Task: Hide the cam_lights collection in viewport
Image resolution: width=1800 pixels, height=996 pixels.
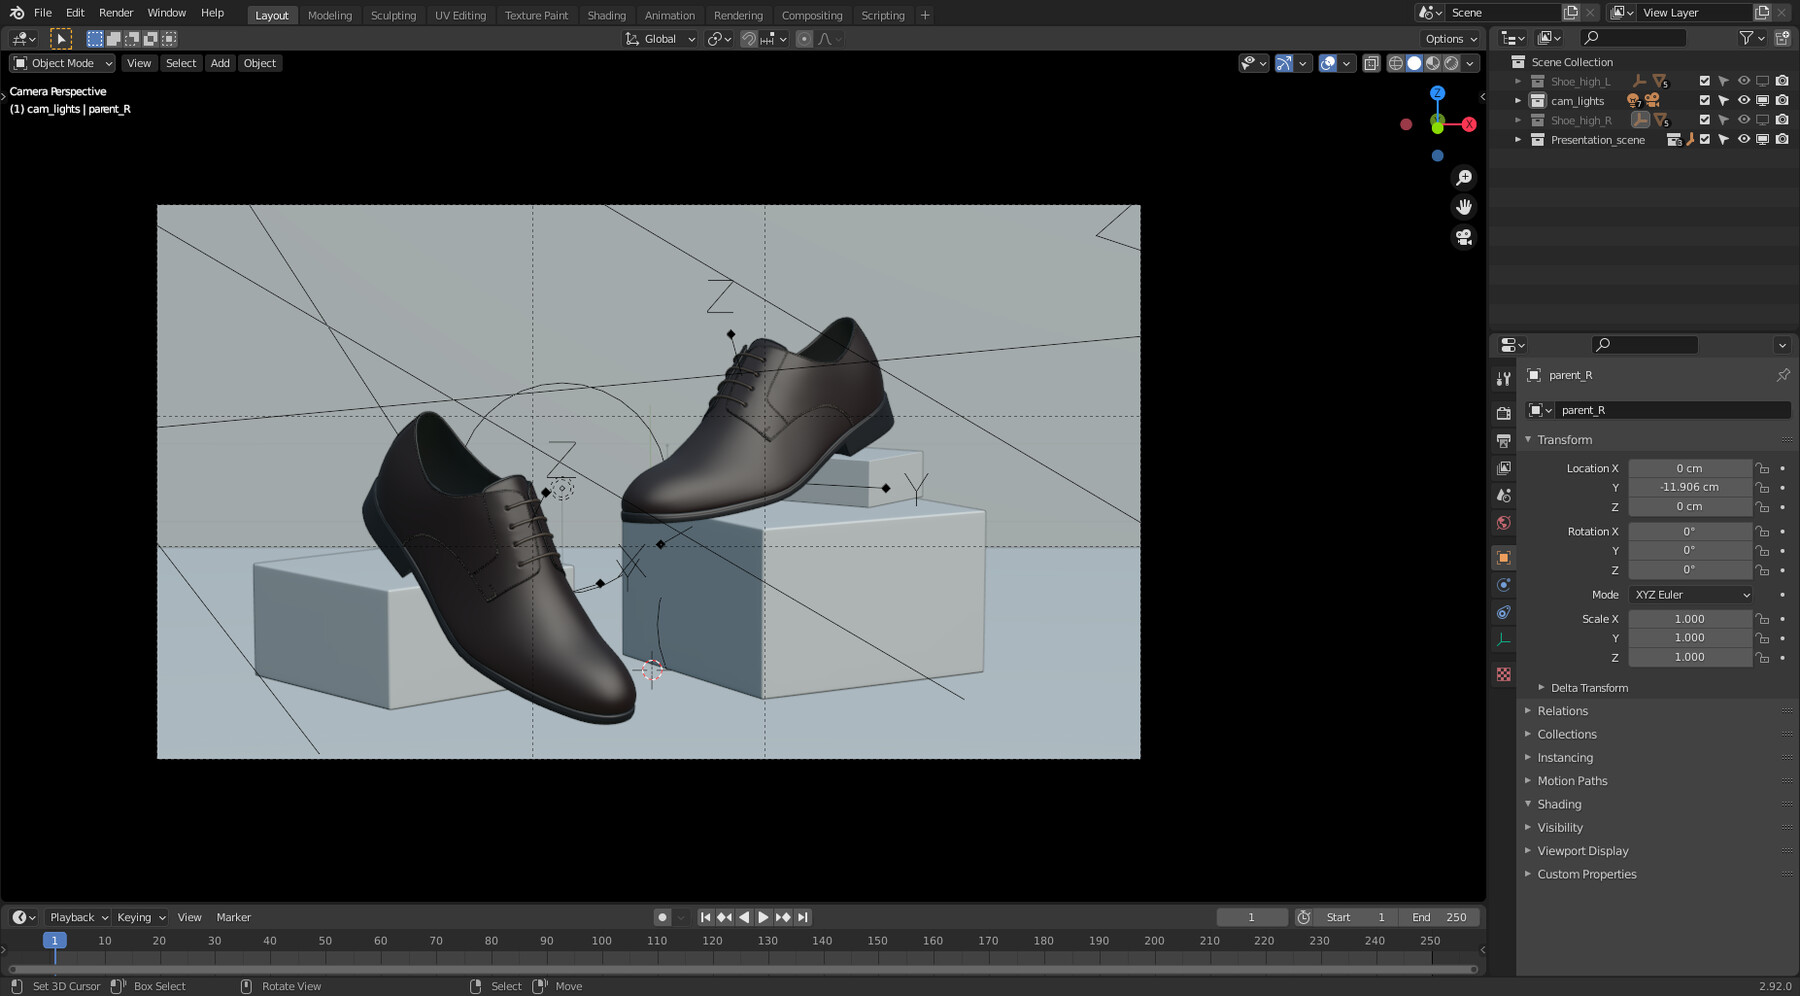Action: 1743,100
